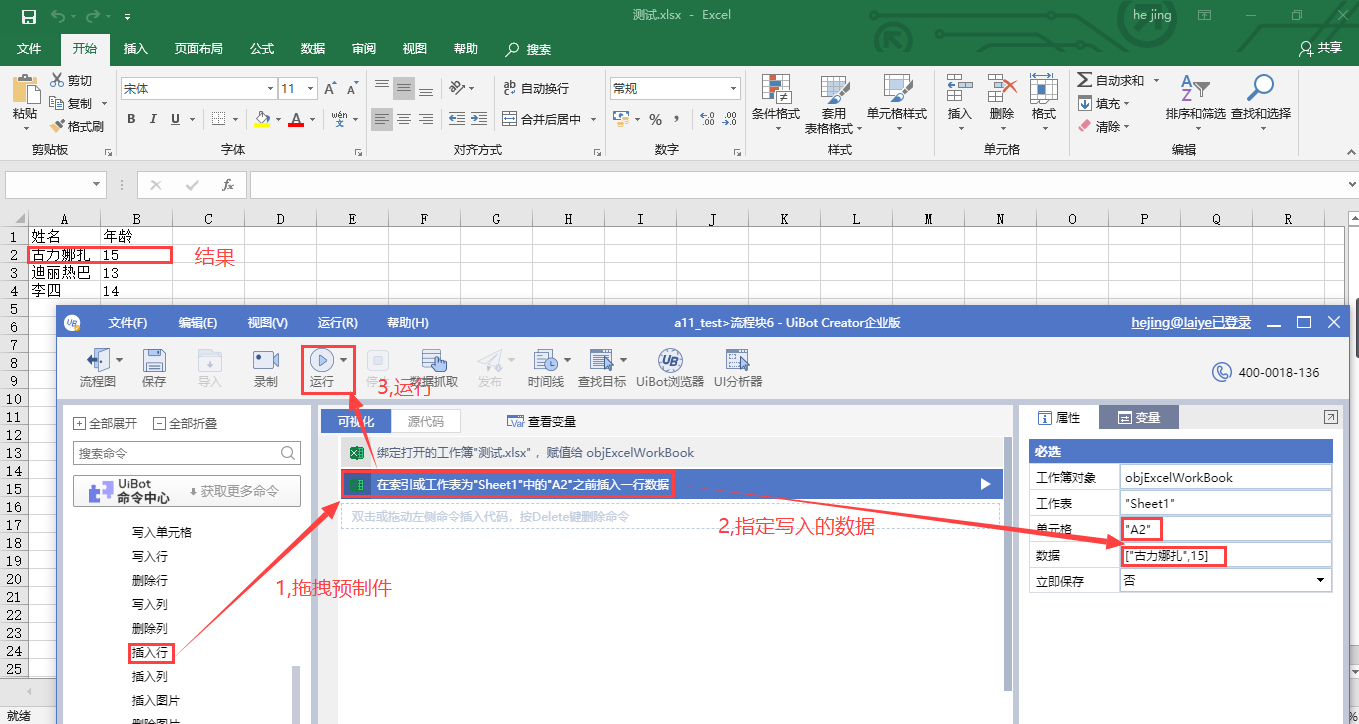This screenshot has width=1359, height=724.
Task: Toggle 自动换行 wrap text
Action: pyautogui.click(x=536, y=88)
